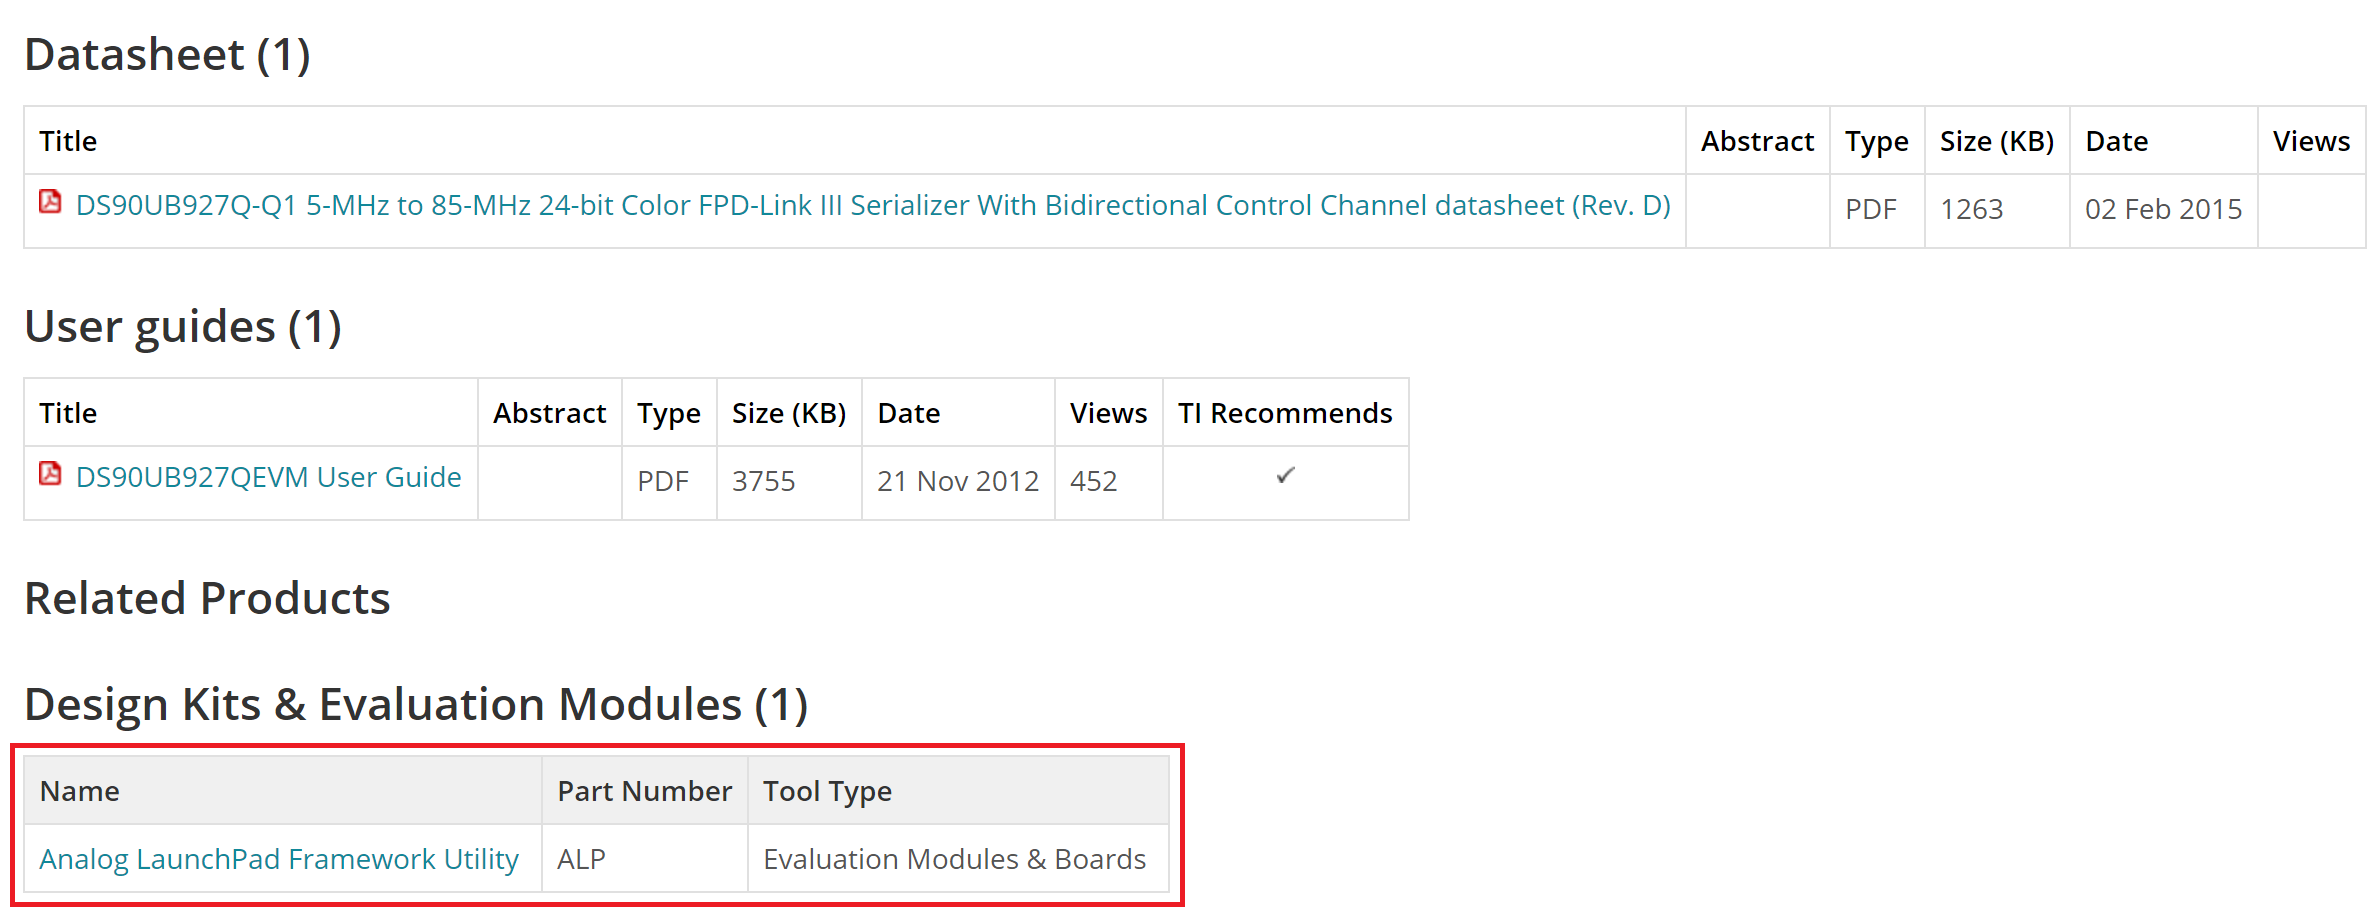Viewport: 2377px width, 921px height.
Task: Click the Datasheet table Date column header
Action: (x=2163, y=141)
